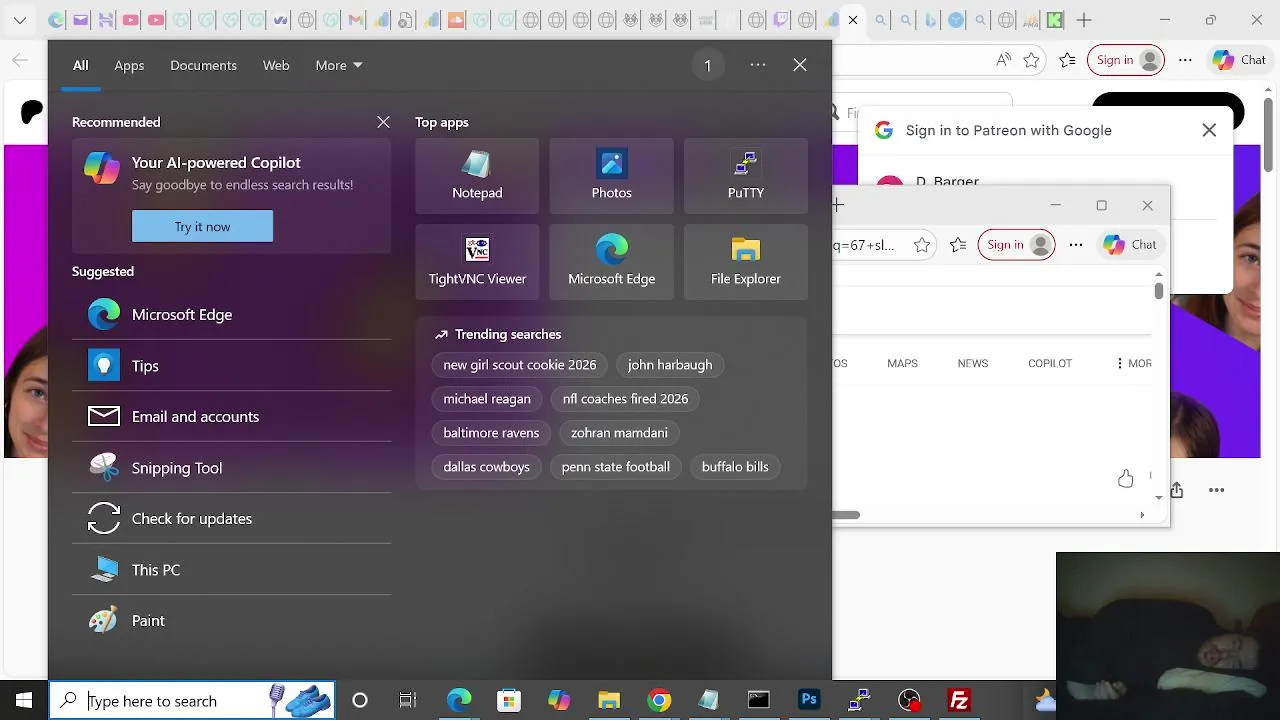This screenshot has height=720, width=1280.
Task: Dismiss the Recommended section
Action: [x=383, y=122]
